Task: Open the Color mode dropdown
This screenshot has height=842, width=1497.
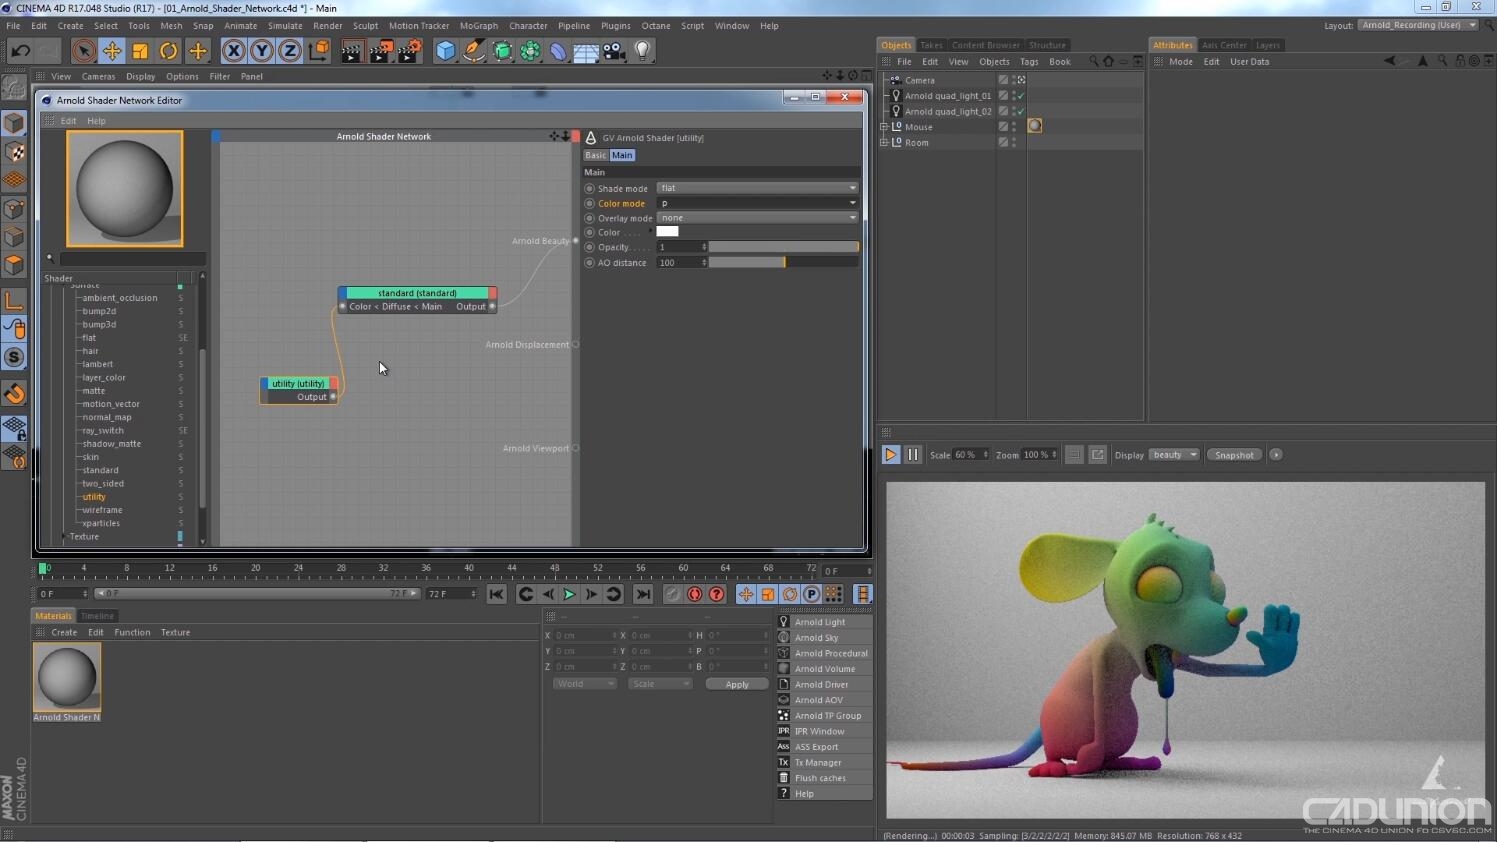Action: [758, 203]
